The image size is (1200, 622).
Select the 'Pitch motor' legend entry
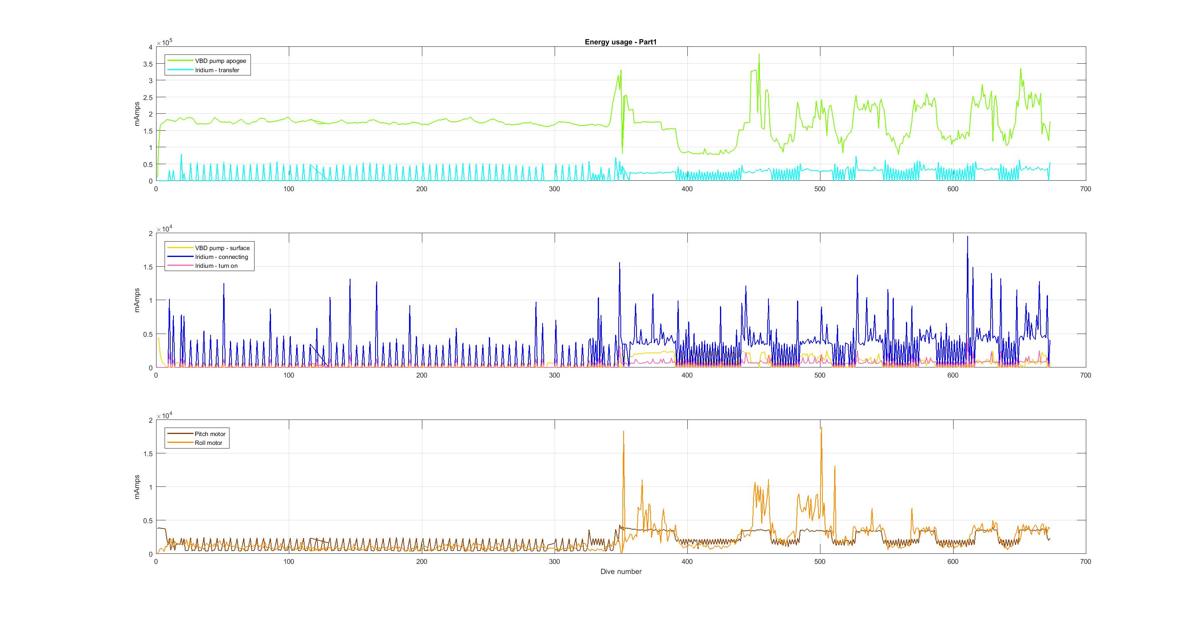point(210,432)
